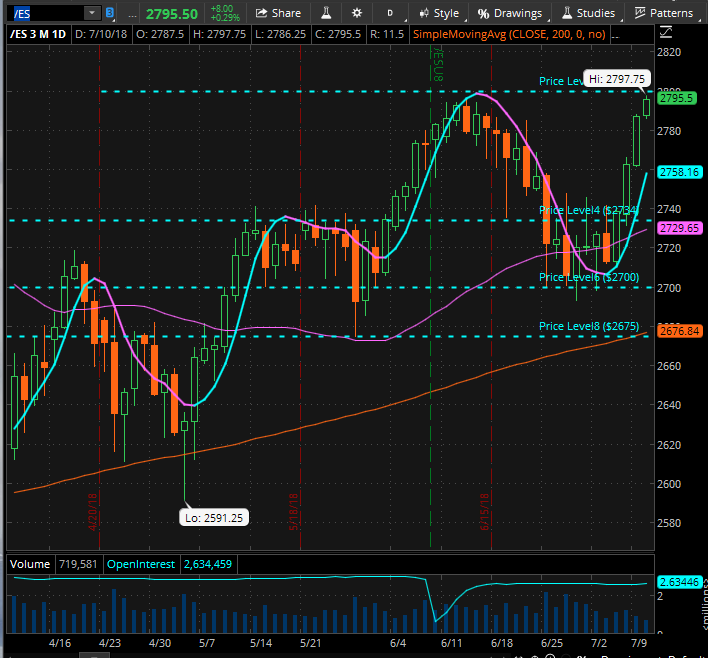Open the Patterns menu

pyautogui.click(x=664, y=14)
